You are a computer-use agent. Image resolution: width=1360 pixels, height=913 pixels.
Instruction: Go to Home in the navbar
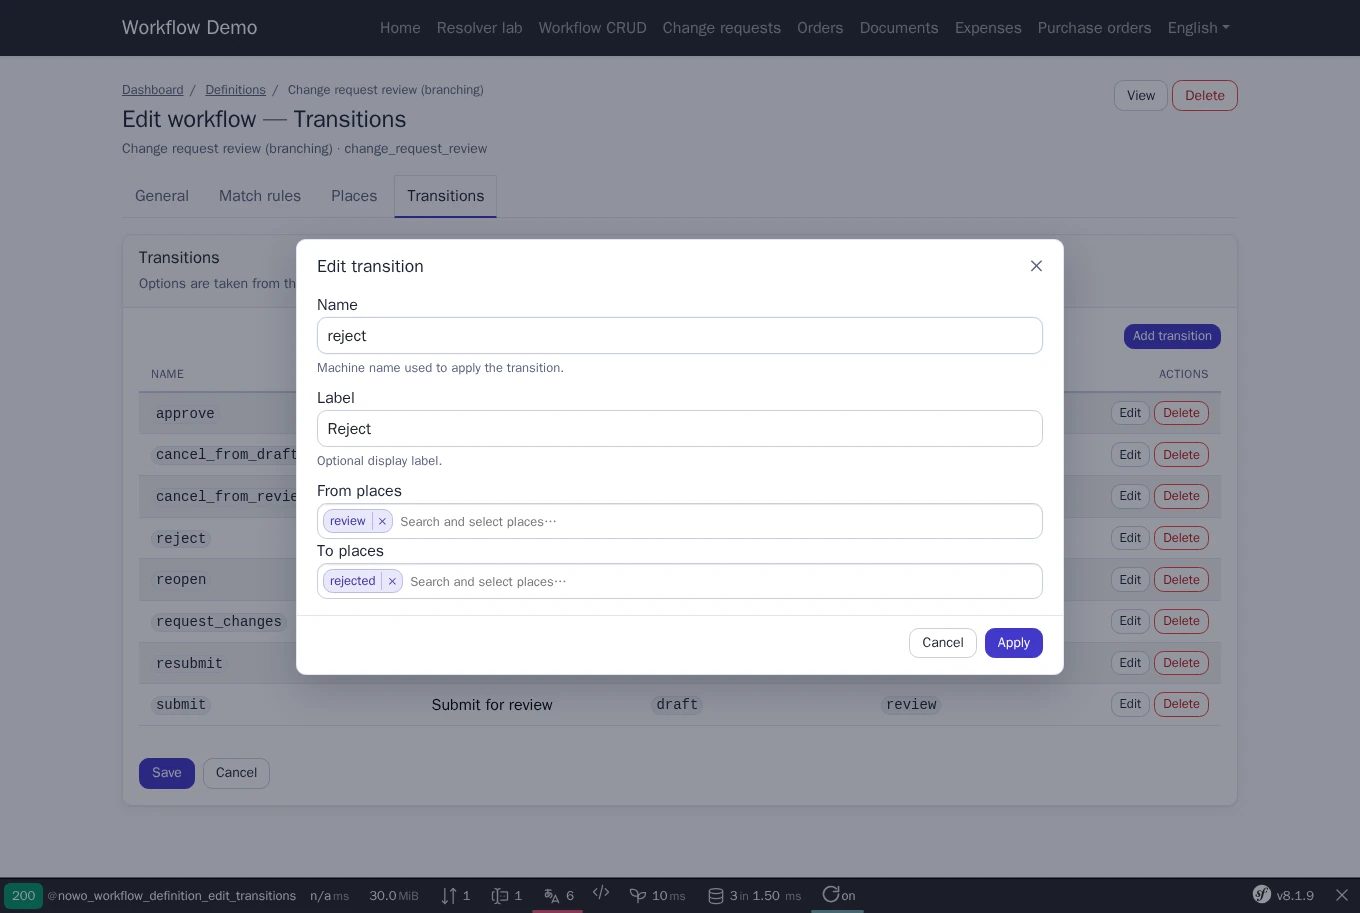400,28
